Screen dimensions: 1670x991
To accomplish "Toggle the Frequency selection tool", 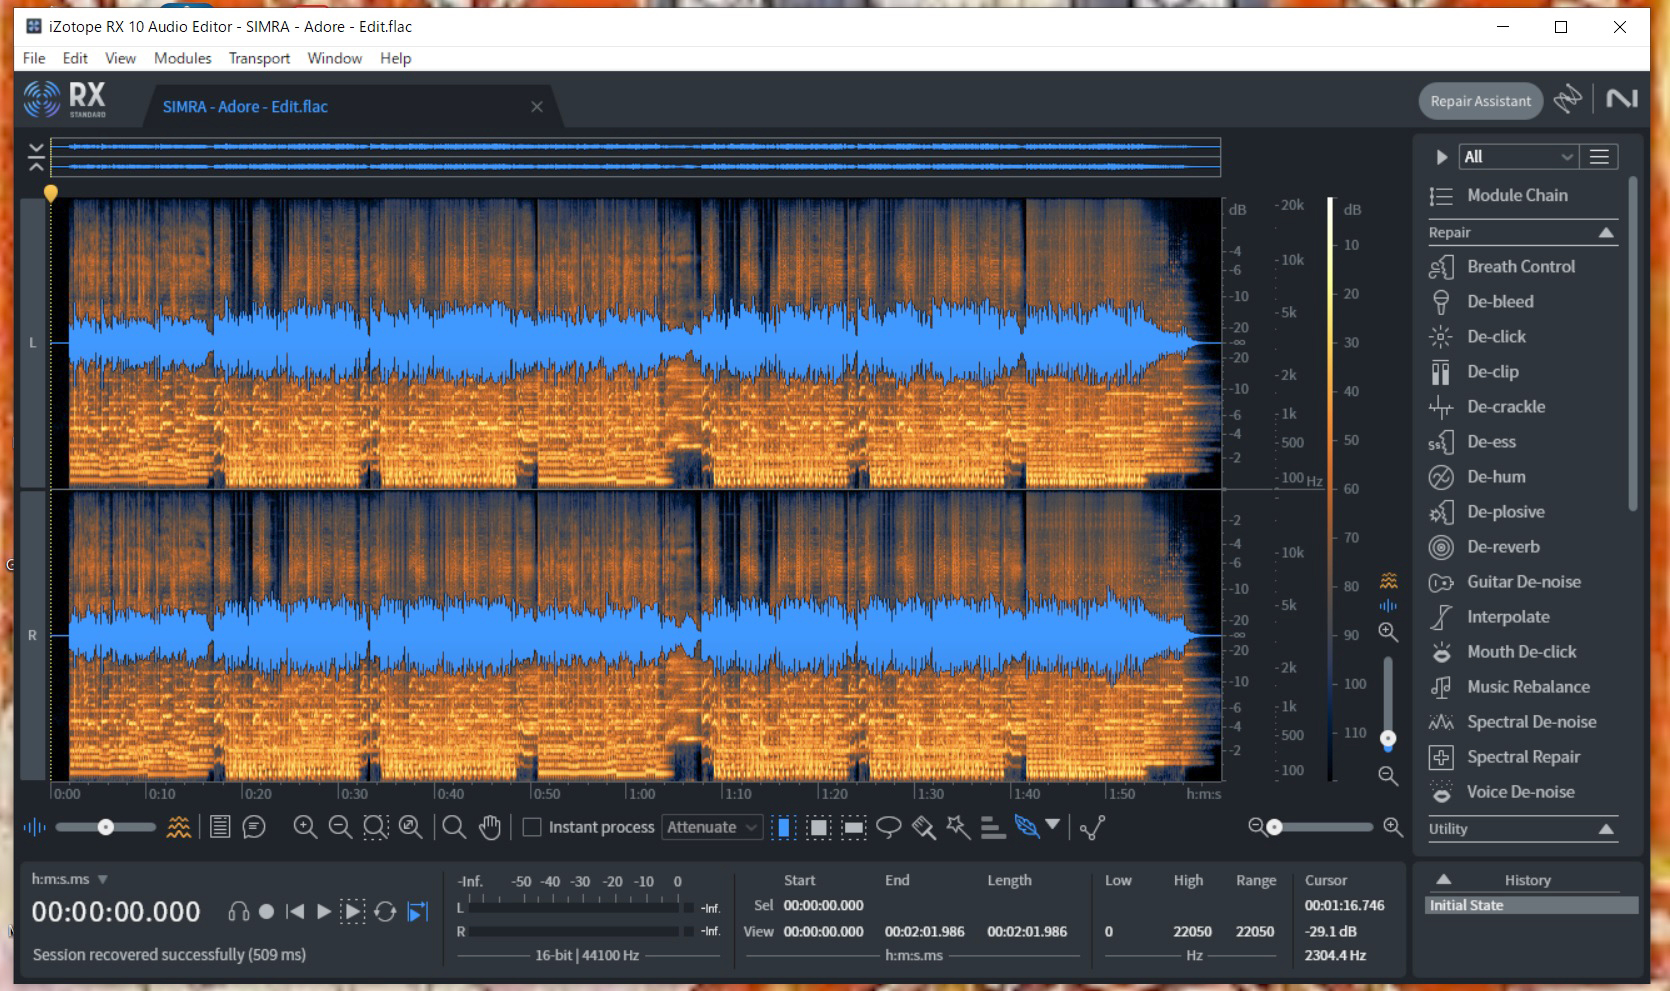I will click(x=853, y=827).
